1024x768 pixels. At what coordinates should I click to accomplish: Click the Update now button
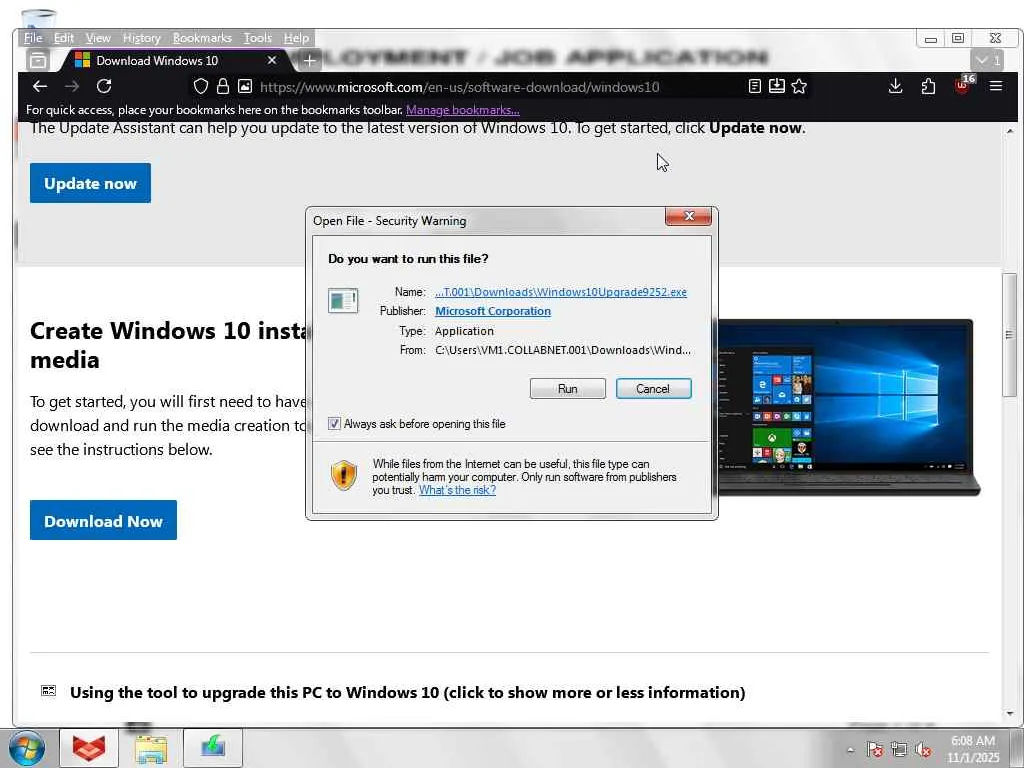(90, 183)
